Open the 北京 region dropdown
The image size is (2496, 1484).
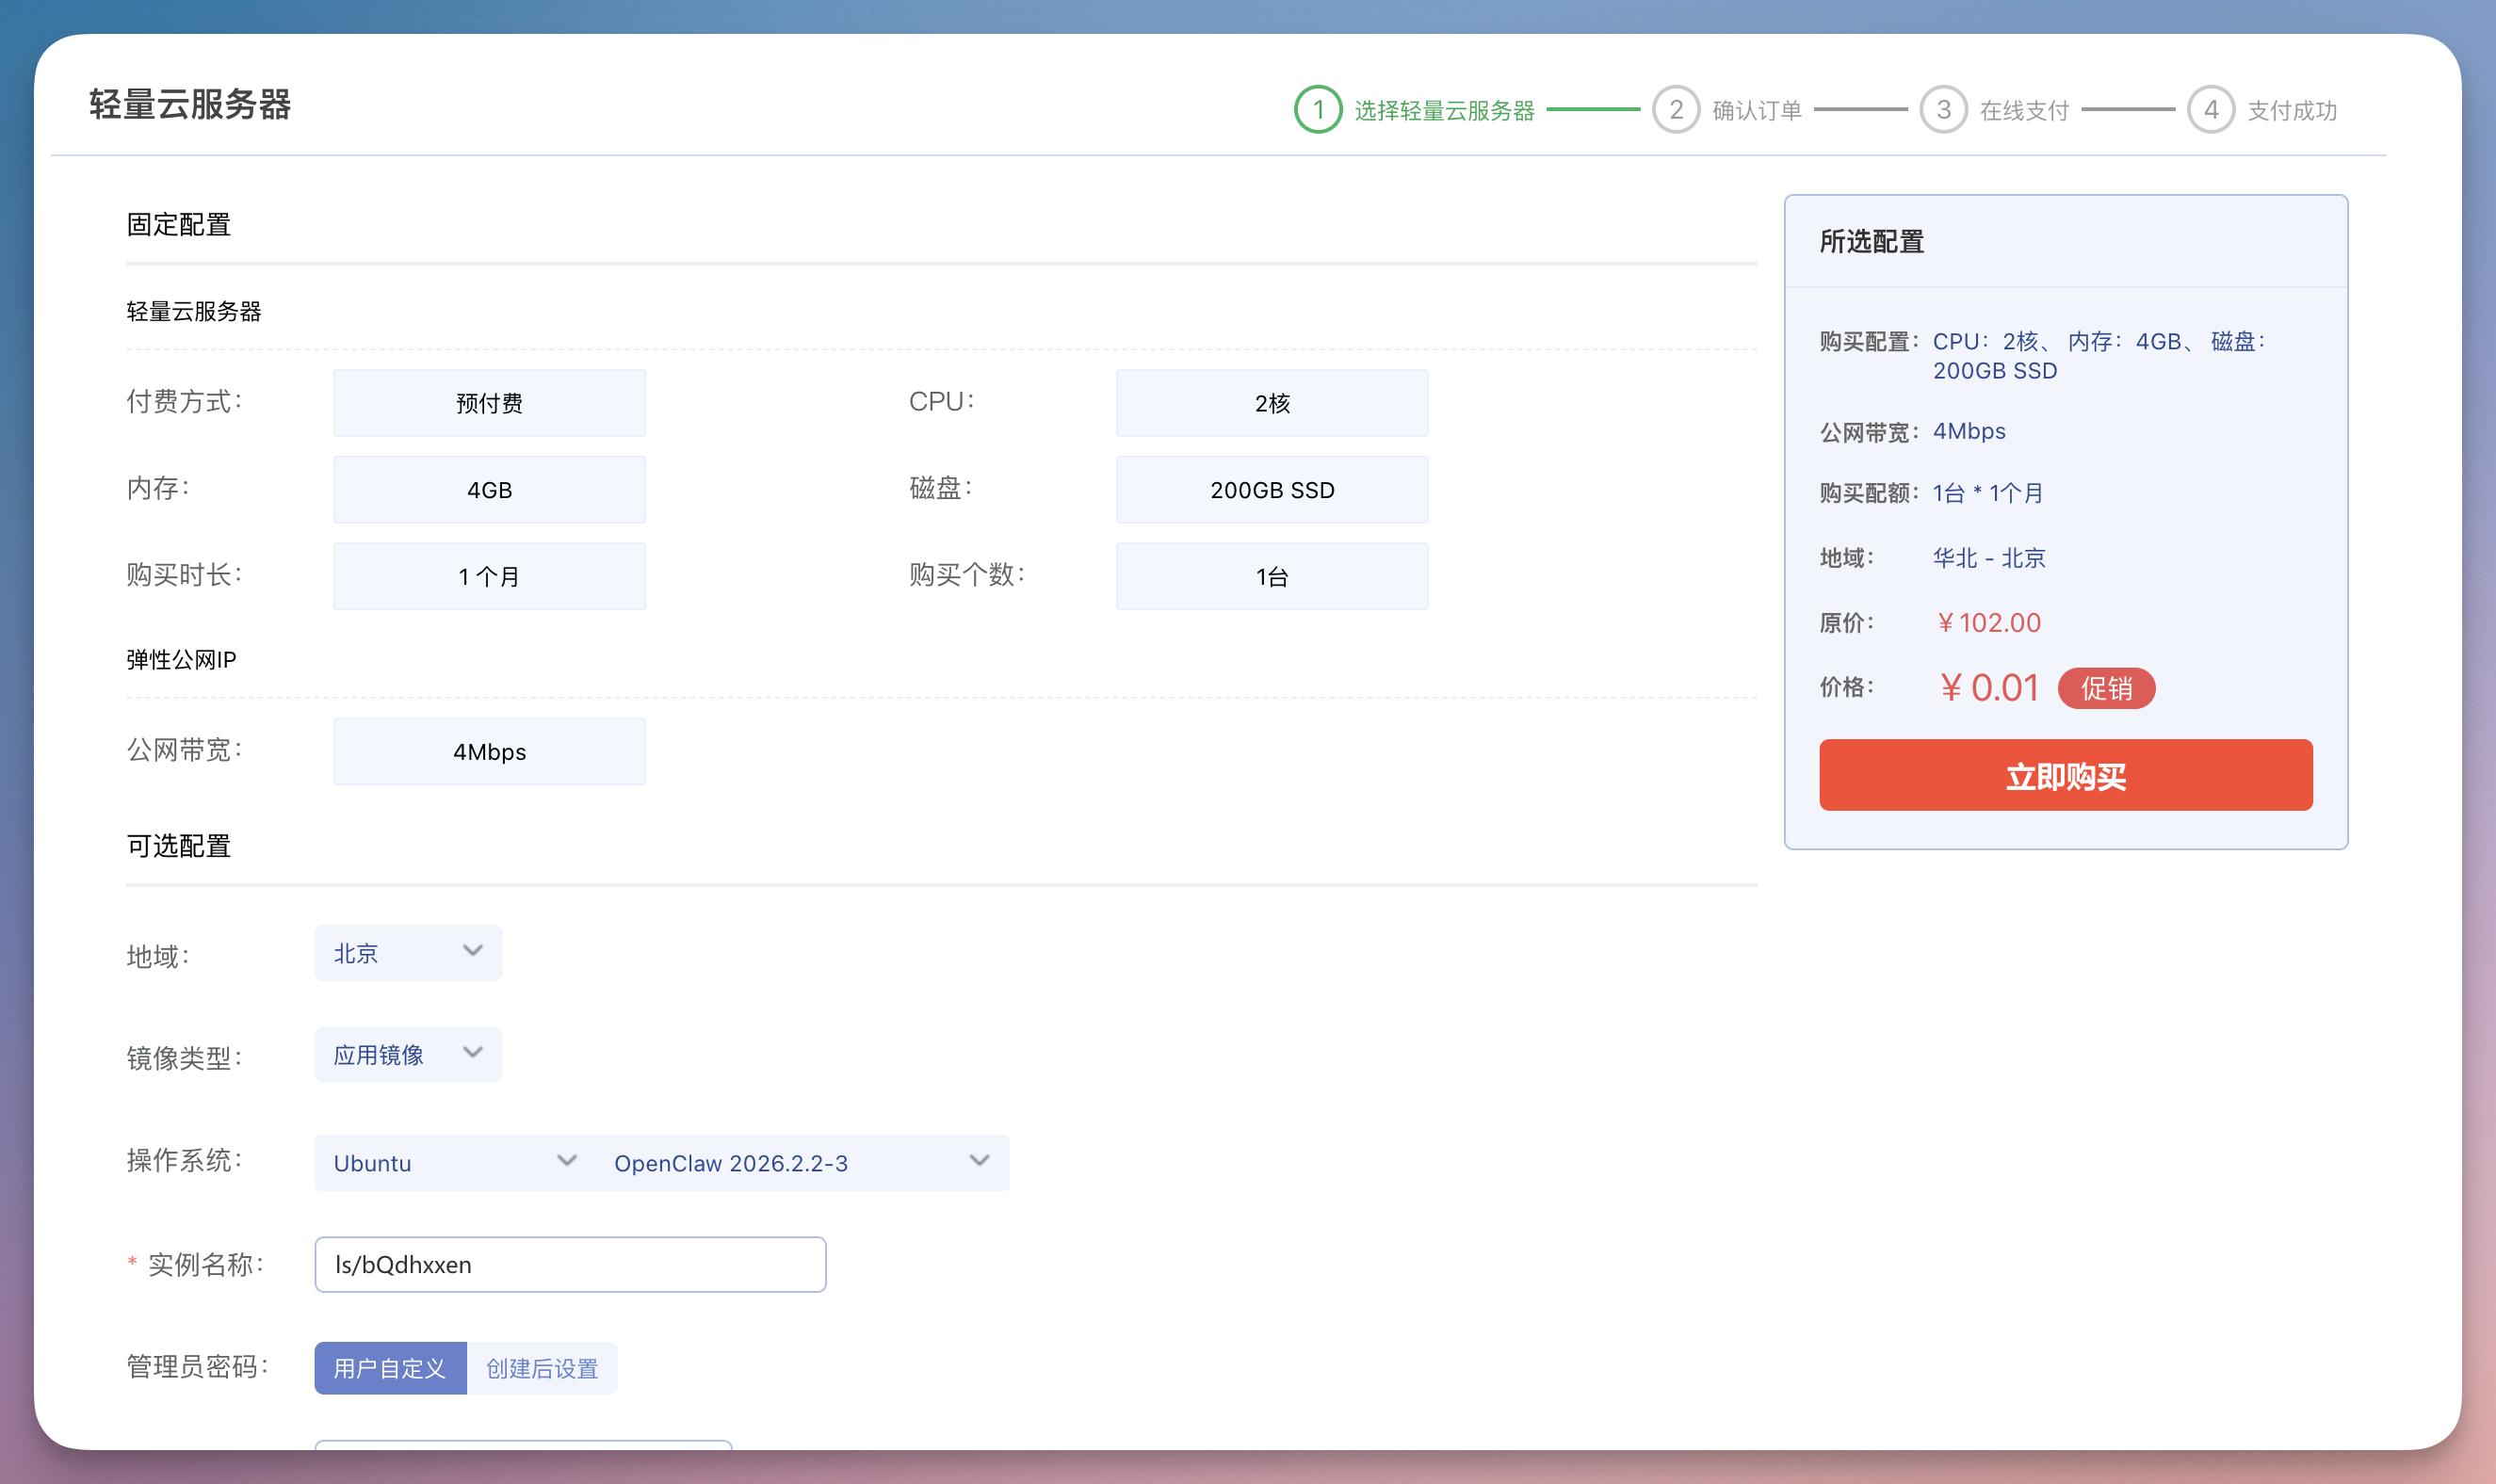pos(407,953)
